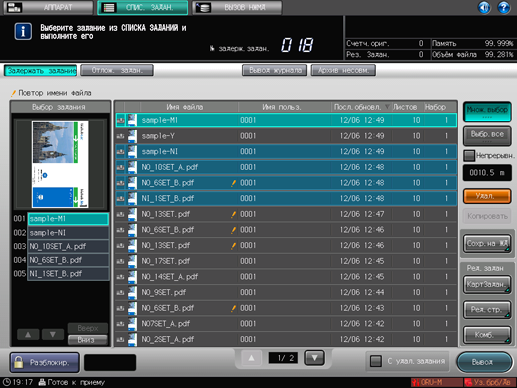This screenshot has height=388, width=517.
Task: Click the duplicate-name pencil mark on NO_6SET_B.pdf 12:46
Action: 234,230
